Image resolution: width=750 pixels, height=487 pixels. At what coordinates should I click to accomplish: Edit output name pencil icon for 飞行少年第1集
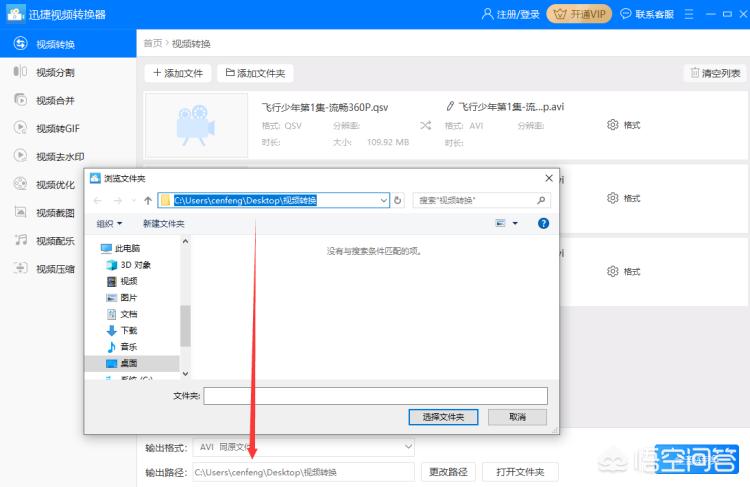[450, 106]
